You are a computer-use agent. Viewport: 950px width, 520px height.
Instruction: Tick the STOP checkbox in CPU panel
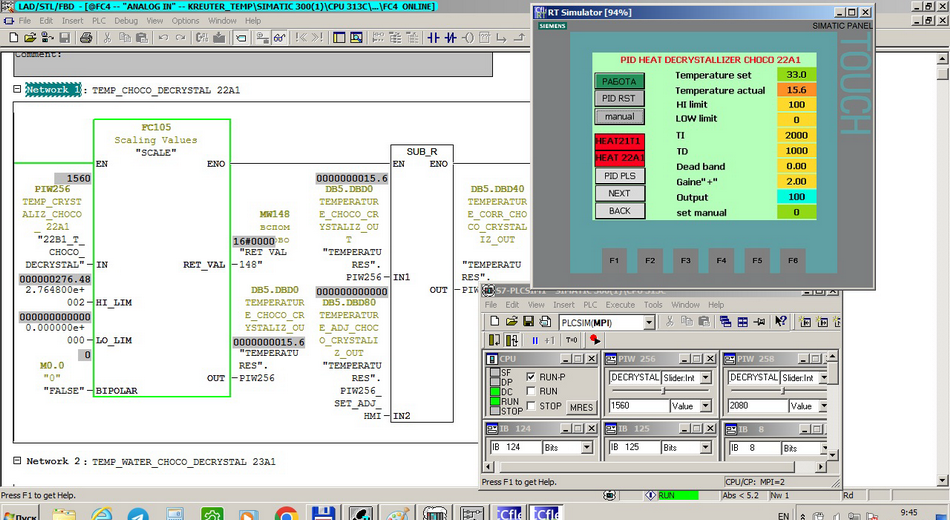(x=530, y=406)
